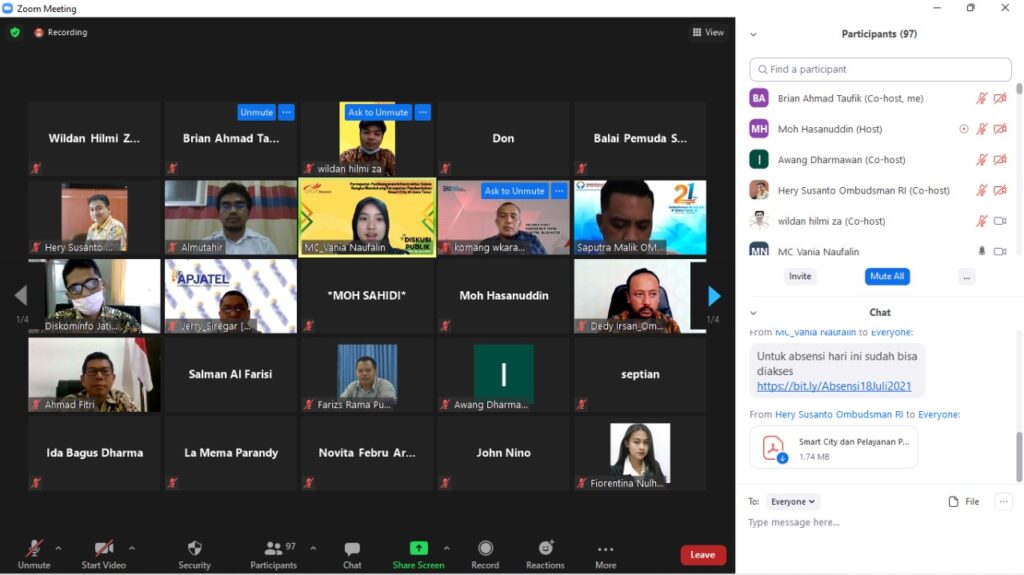1024x575 pixels.
Task: Click the Recording indicator
Action: point(61,32)
